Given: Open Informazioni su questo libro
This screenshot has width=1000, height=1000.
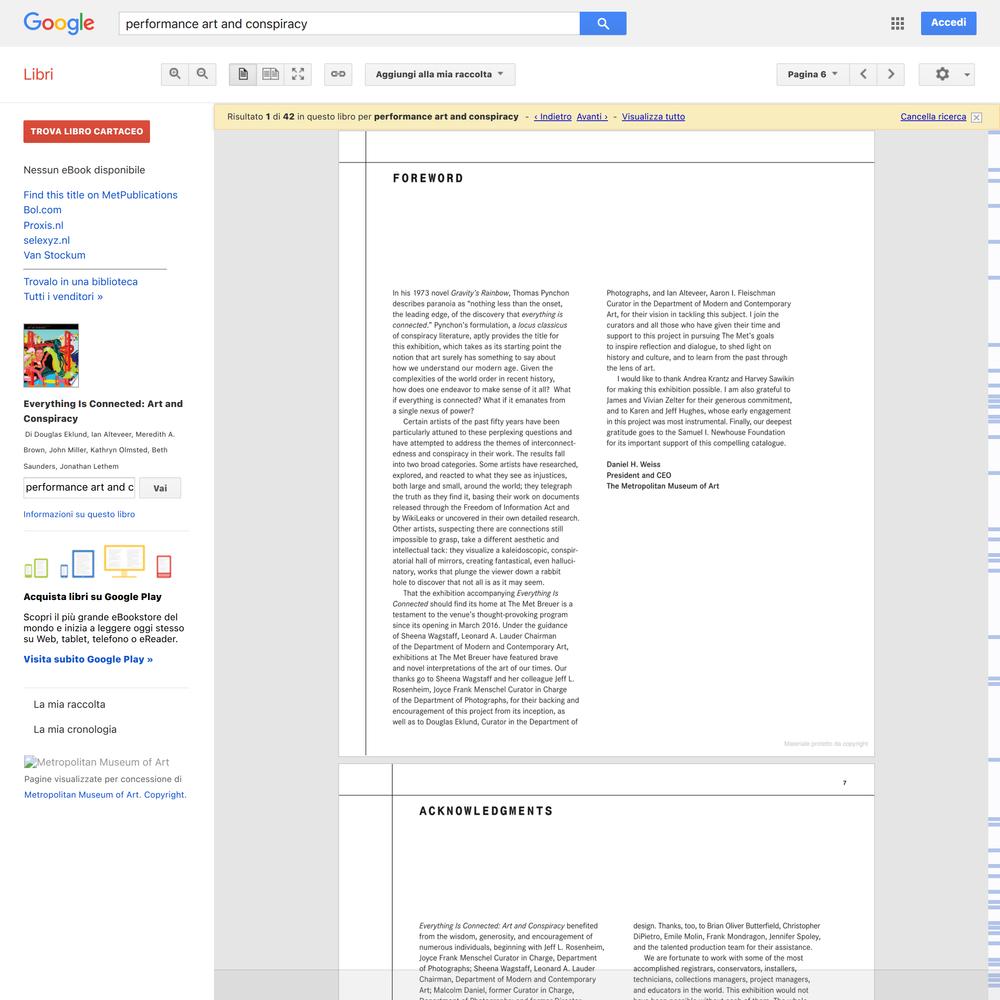Looking at the screenshot, I should click(x=79, y=514).
